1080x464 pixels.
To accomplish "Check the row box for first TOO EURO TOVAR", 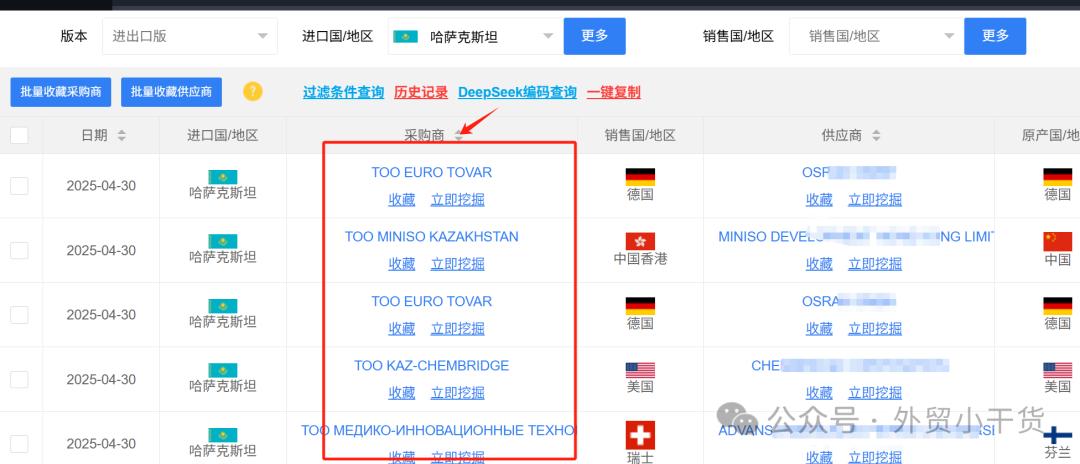I will [19, 186].
